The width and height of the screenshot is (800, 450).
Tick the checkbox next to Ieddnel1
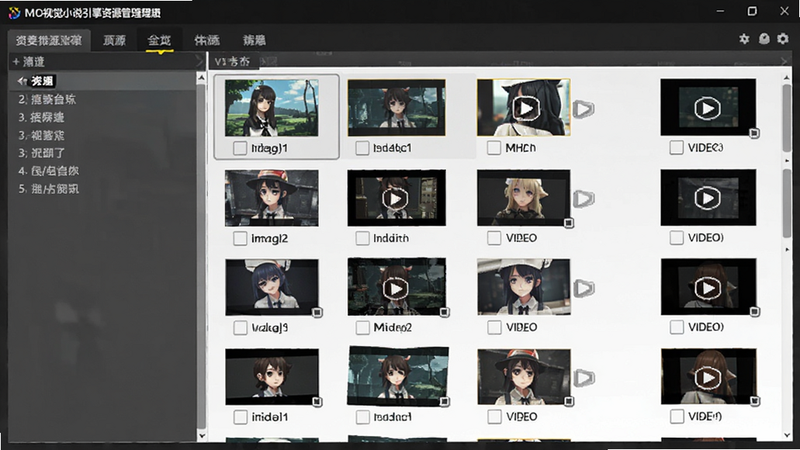click(362, 417)
